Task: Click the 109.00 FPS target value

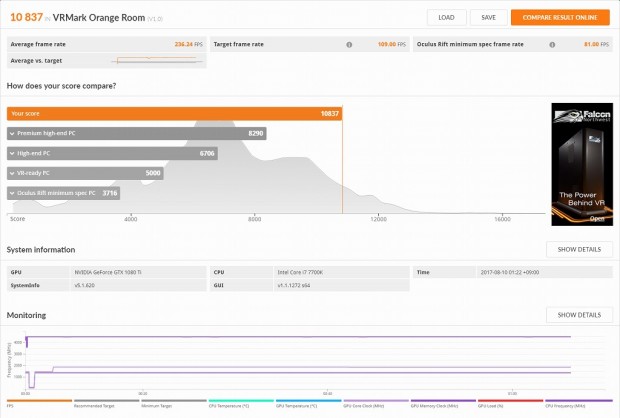Action: click(x=392, y=44)
